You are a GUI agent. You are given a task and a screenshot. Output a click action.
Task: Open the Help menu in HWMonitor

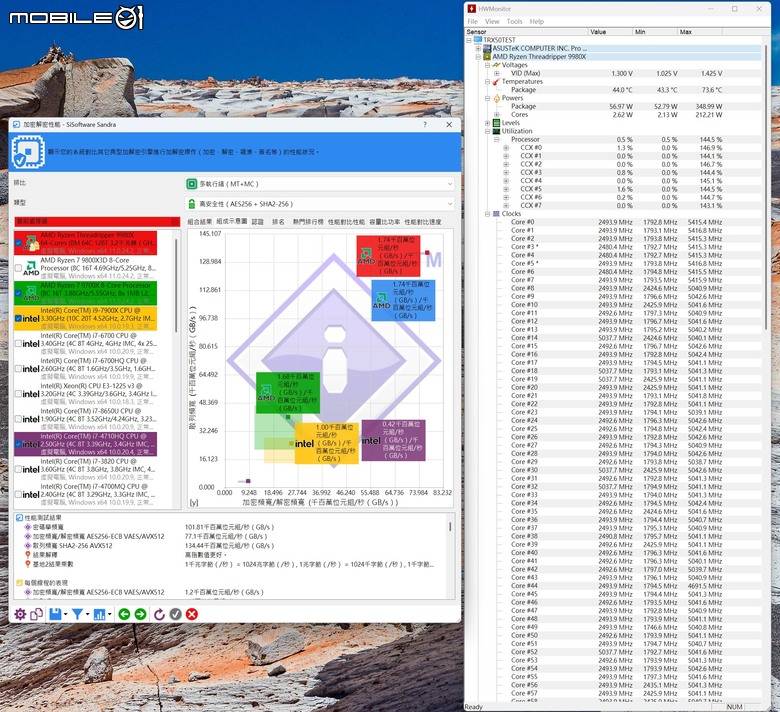click(537, 21)
